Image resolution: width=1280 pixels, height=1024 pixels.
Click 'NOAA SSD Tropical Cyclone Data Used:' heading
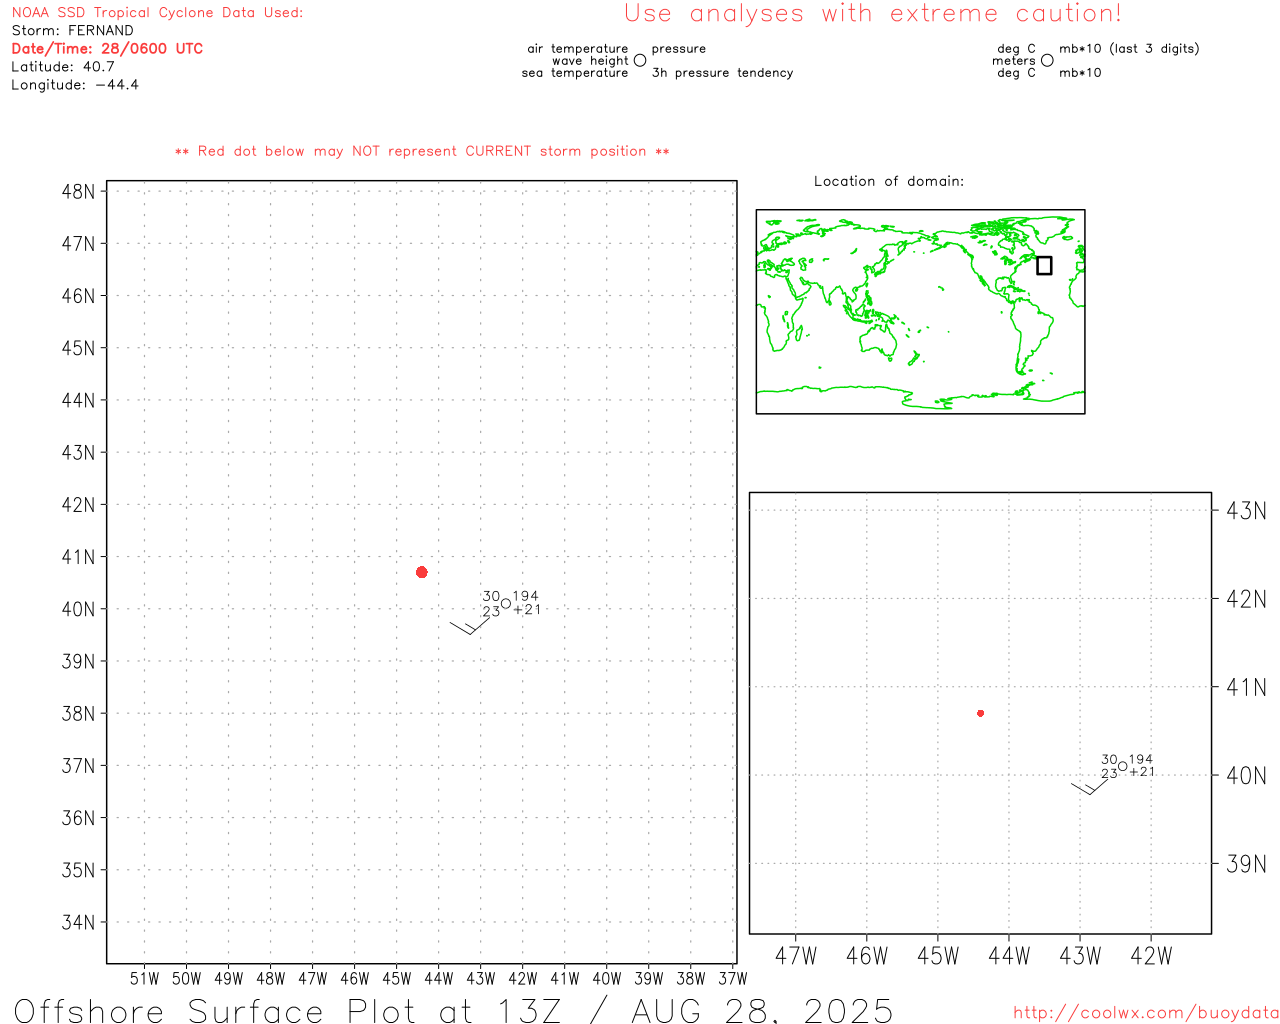(157, 12)
